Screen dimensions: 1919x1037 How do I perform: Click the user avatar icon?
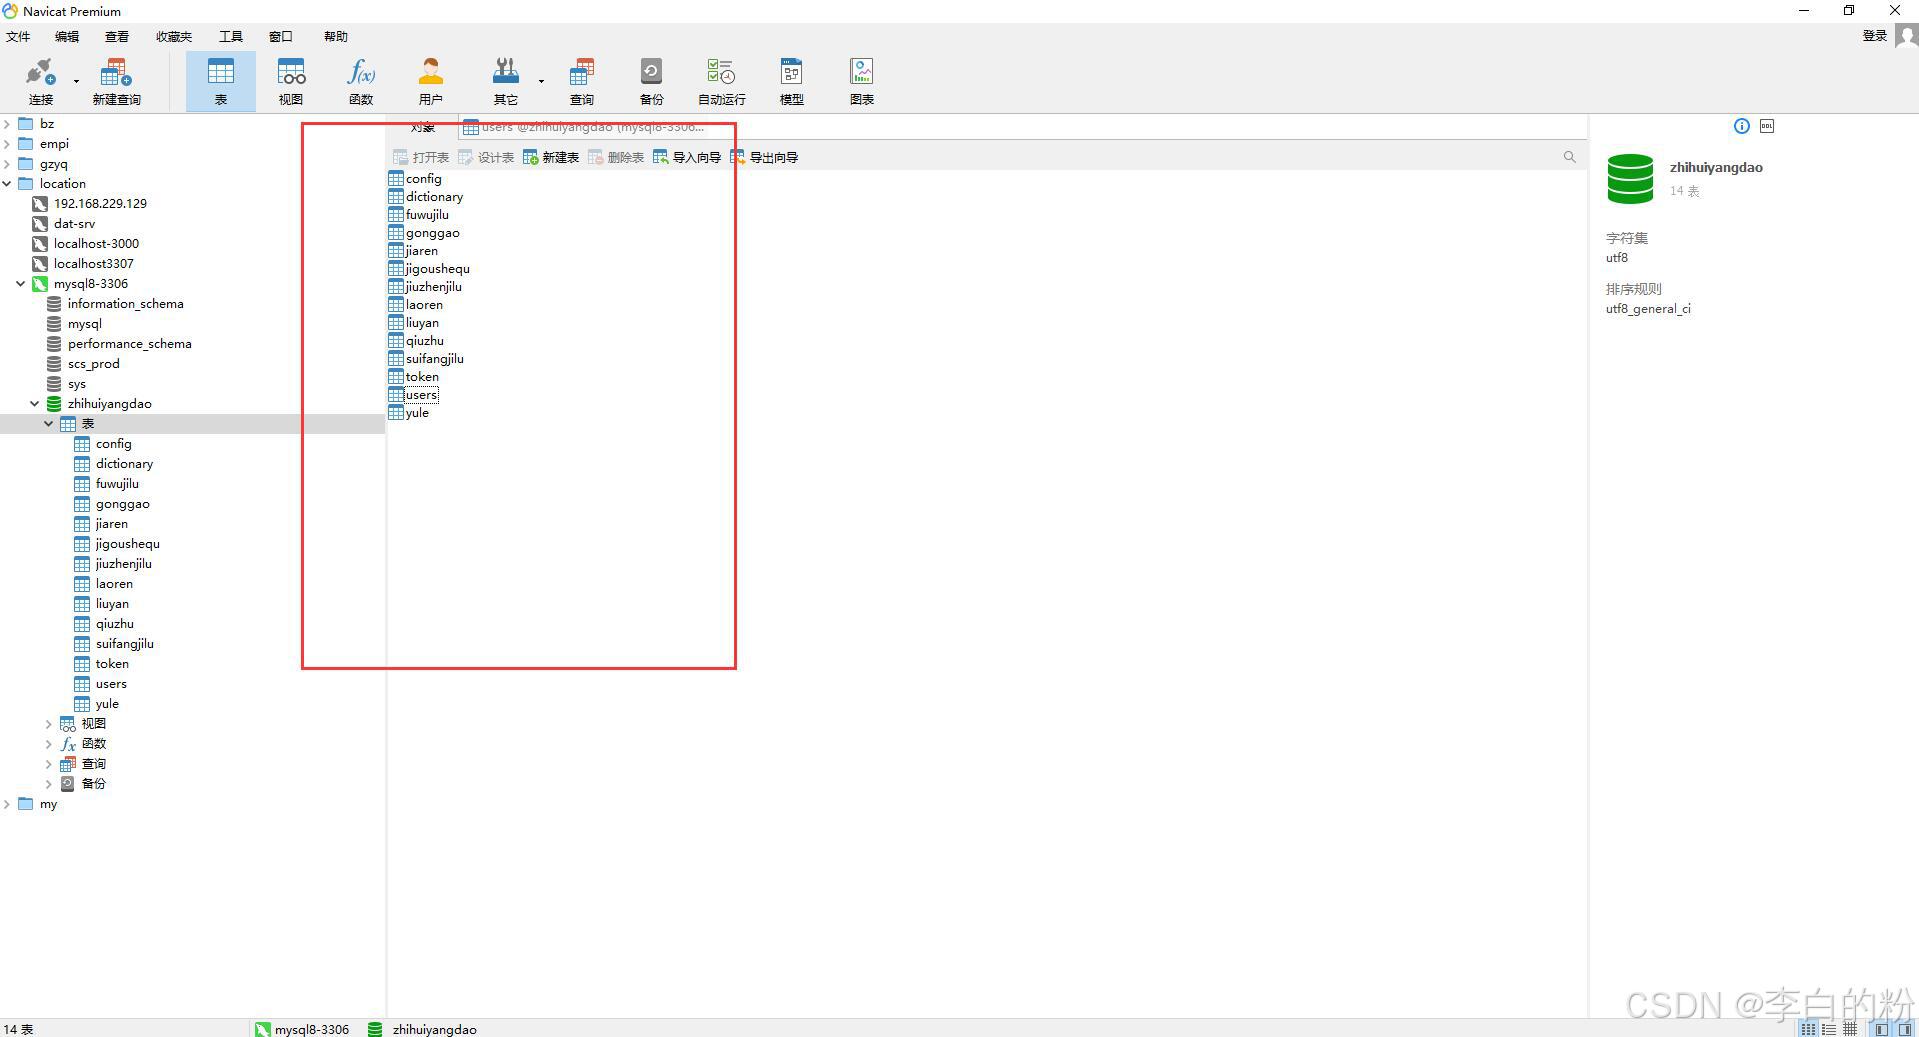[1906, 36]
